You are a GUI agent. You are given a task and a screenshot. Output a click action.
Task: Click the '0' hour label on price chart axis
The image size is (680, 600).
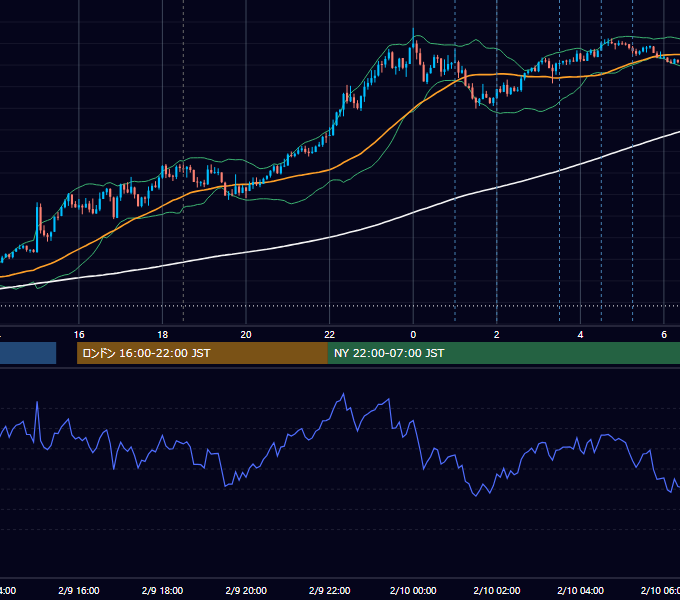[413, 335]
